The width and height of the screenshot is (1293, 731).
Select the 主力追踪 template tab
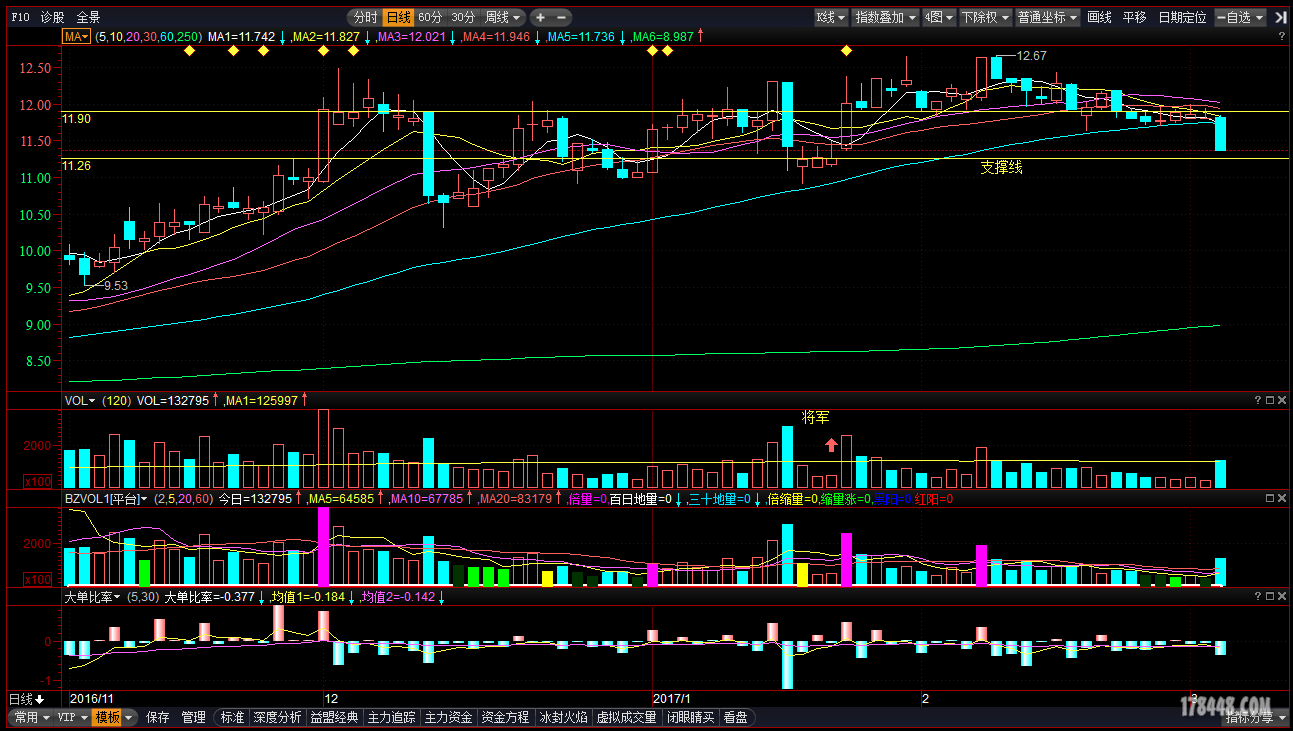click(391, 717)
